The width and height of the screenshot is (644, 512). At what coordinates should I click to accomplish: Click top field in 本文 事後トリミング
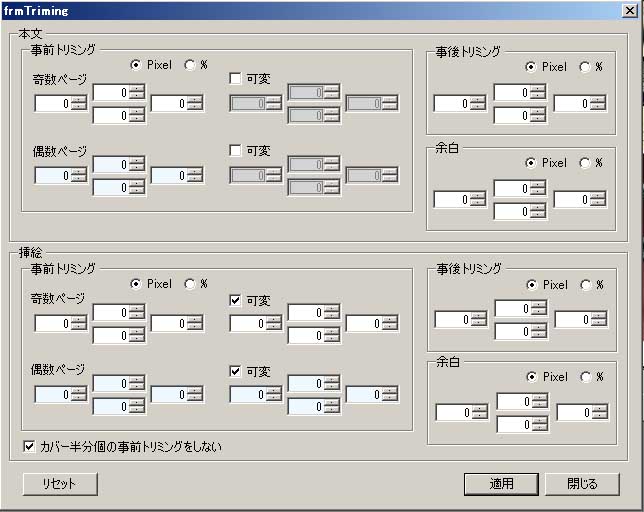coord(520,92)
